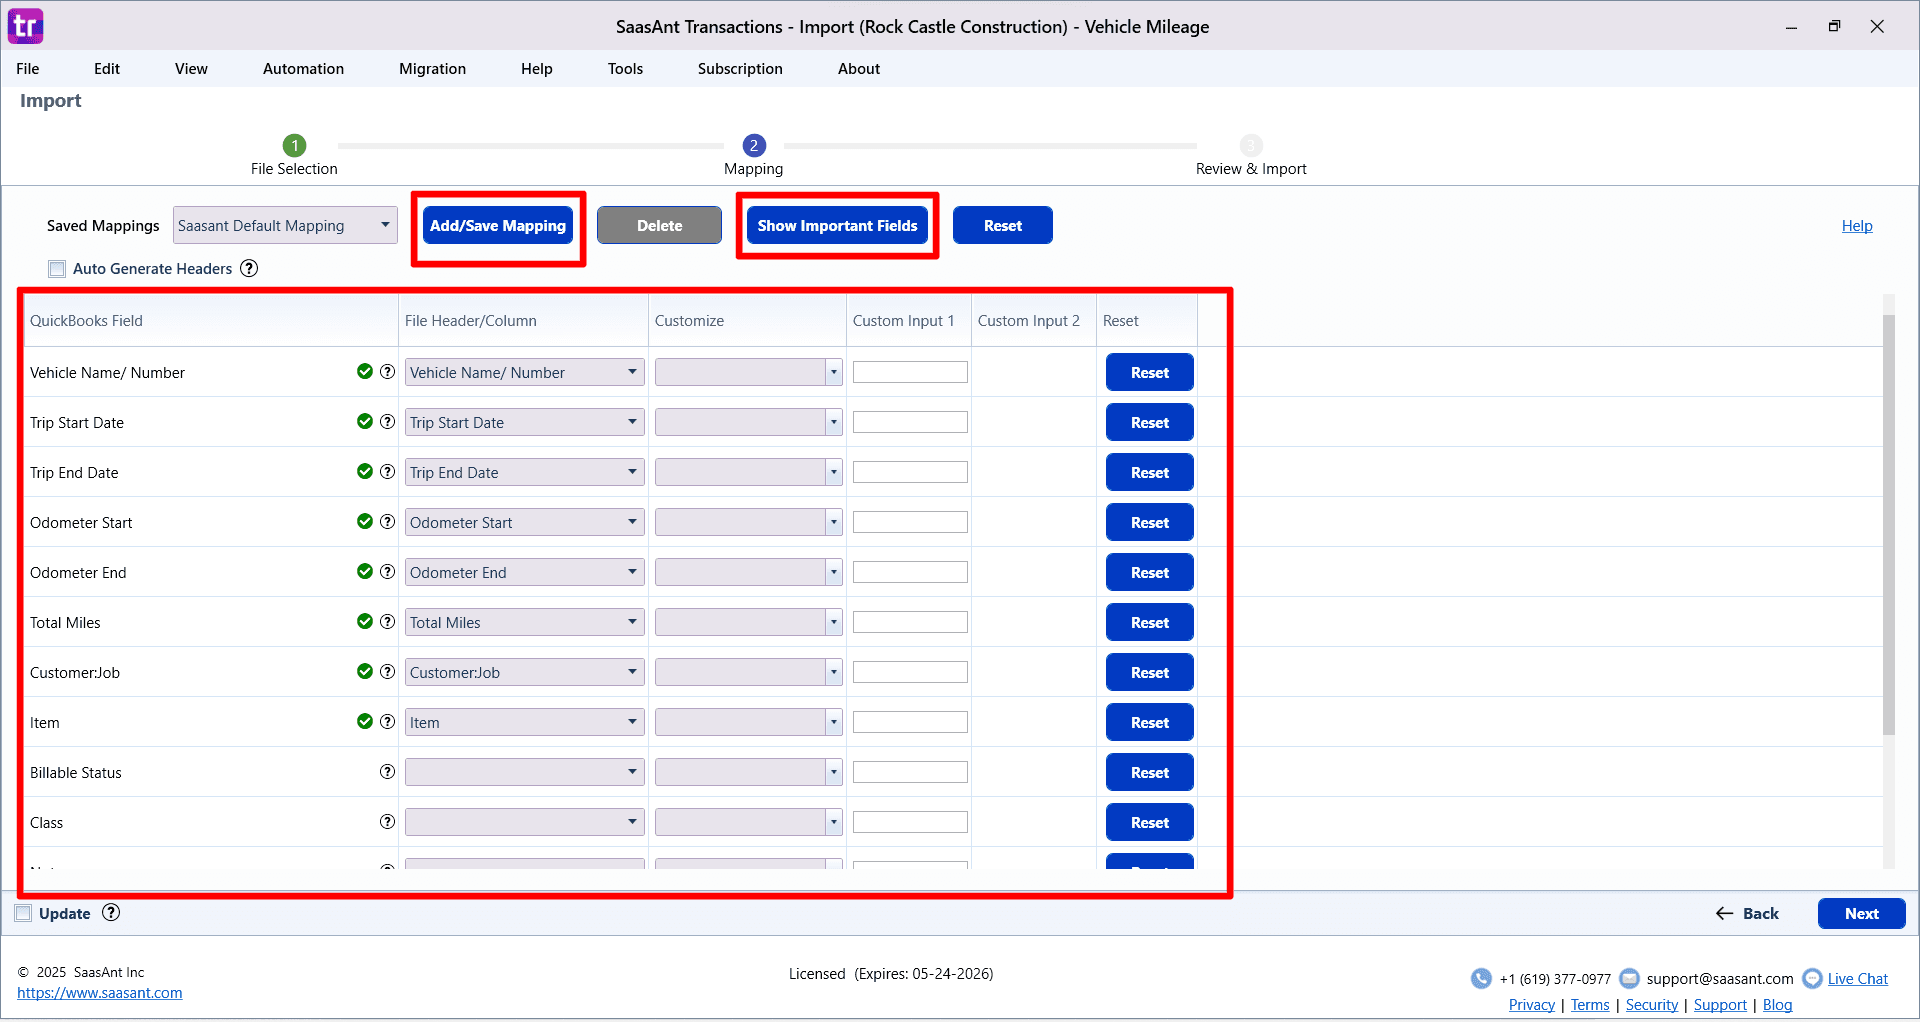Image resolution: width=1920 pixels, height=1022 pixels.
Task: Click green check icon for Vehicle Name/ Number
Action: pyautogui.click(x=365, y=372)
